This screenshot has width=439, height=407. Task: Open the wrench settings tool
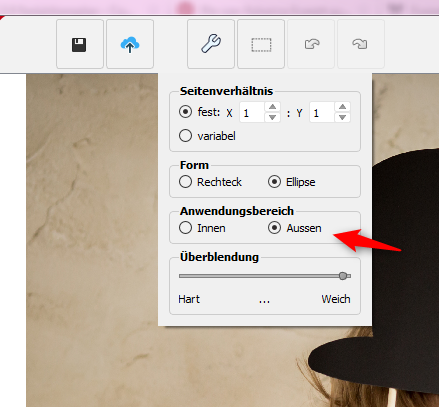coord(211,44)
